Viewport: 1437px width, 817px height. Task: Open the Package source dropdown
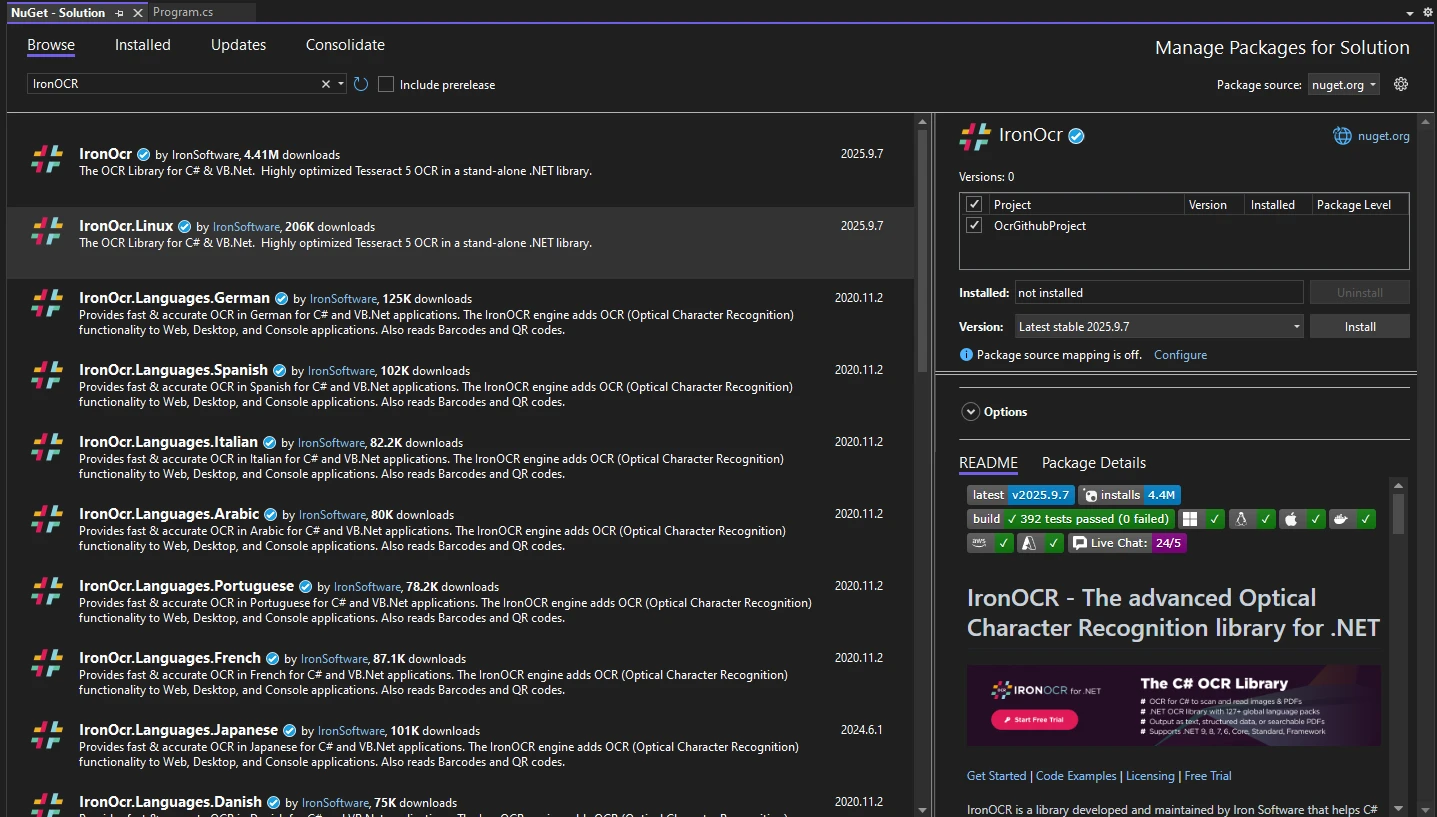click(x=1344, y=85)
